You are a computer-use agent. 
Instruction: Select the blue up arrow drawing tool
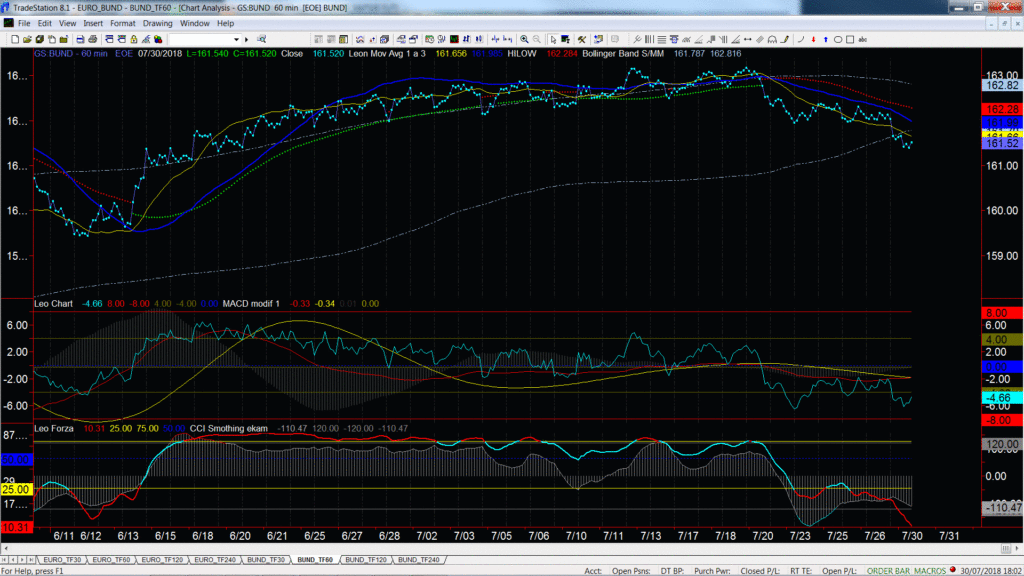(x=825, y=39)
